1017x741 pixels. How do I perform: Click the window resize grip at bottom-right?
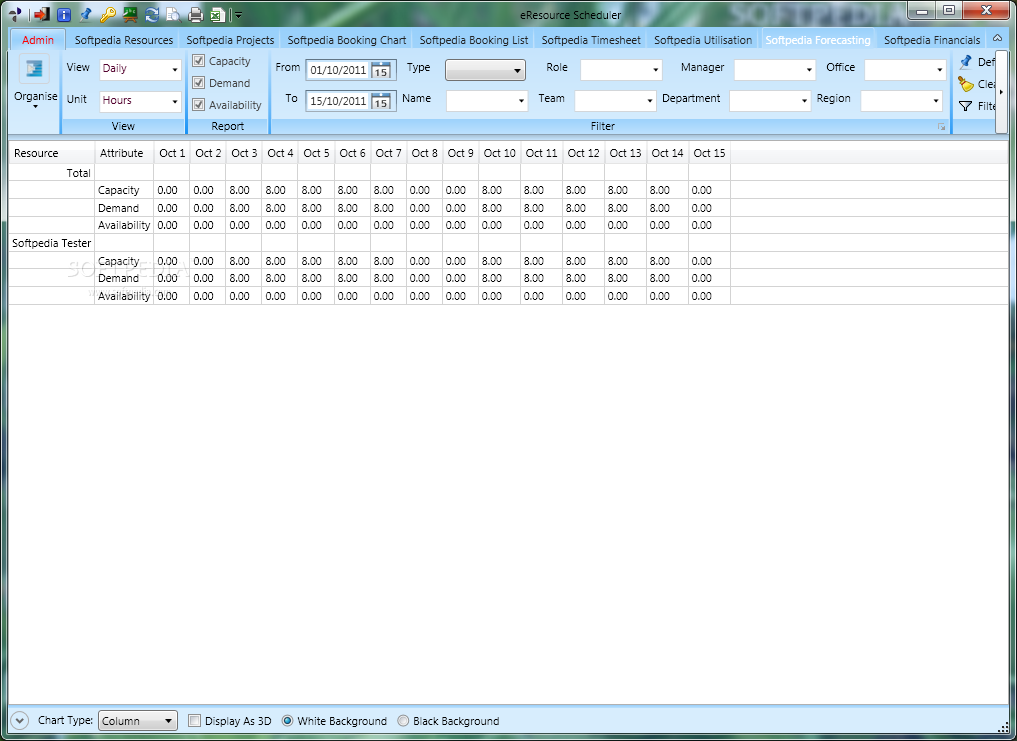[1005, 729]
